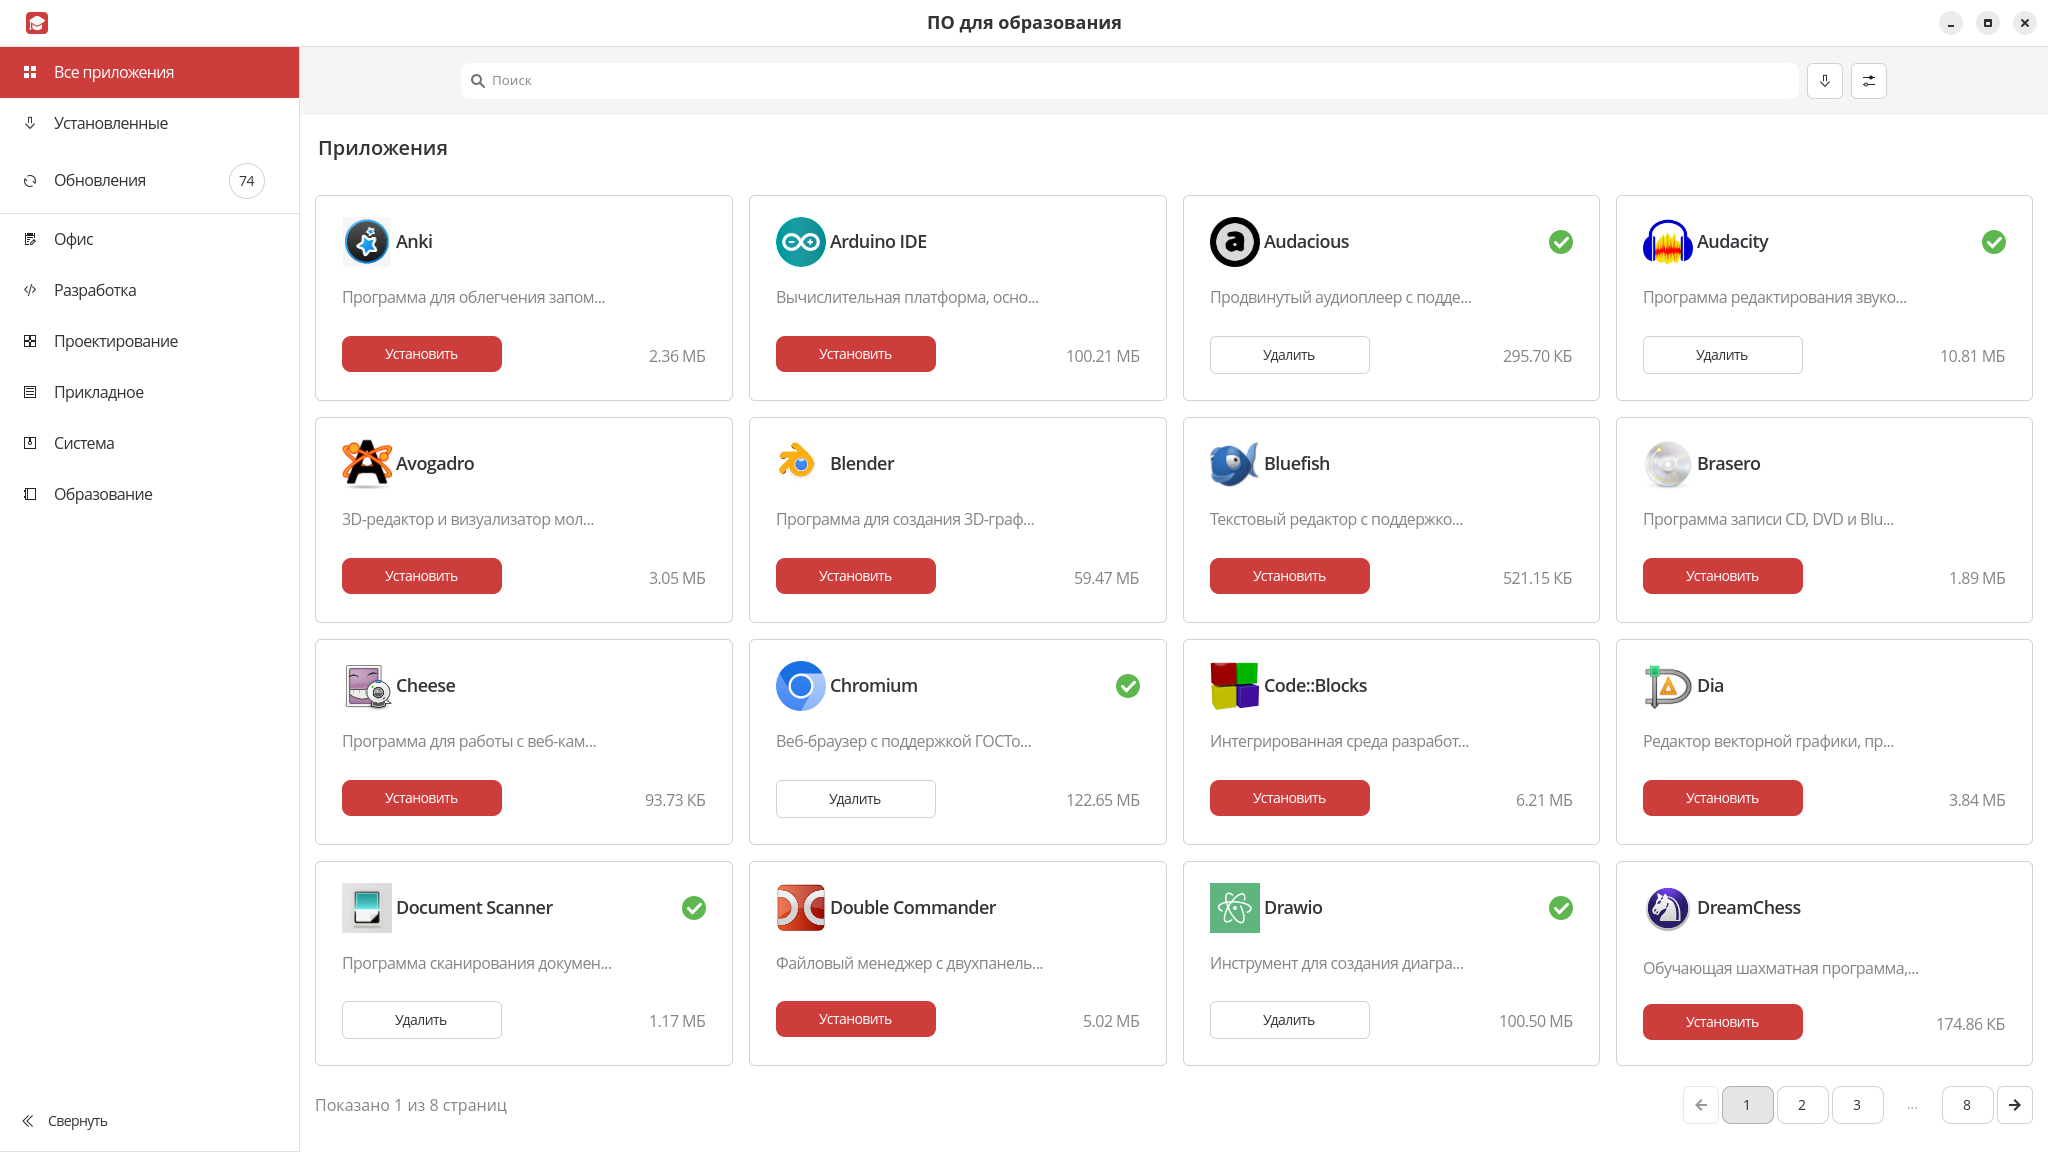Image resolution: width=2048 pixels, height=1152 pixels.
Task: Go to page 2
Action: pos(1802,1105)
